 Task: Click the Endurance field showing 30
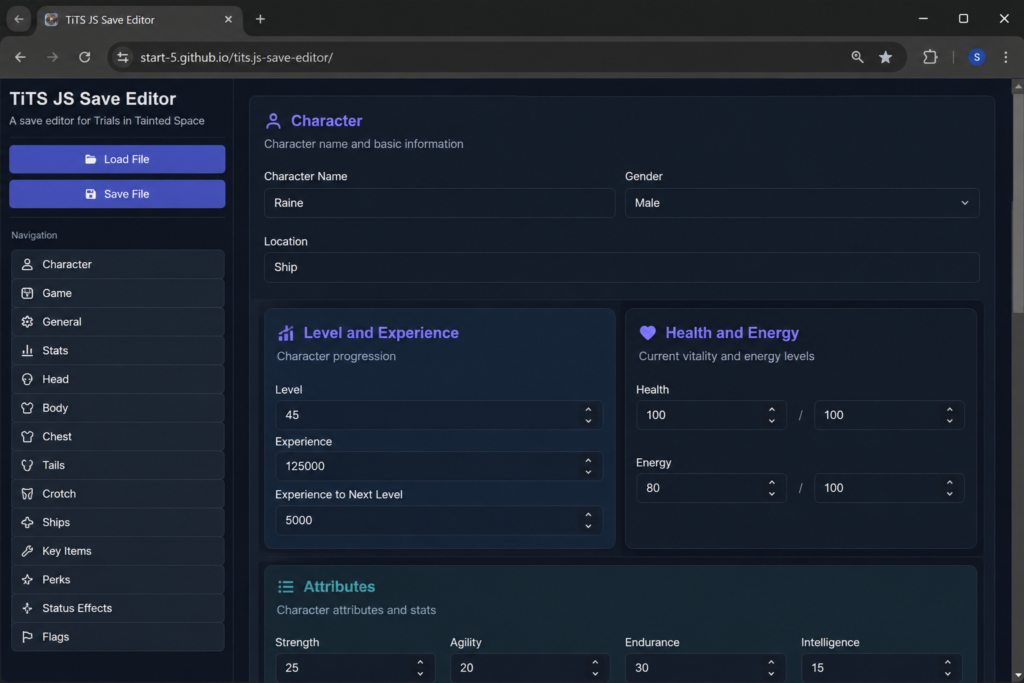(705, 668)
